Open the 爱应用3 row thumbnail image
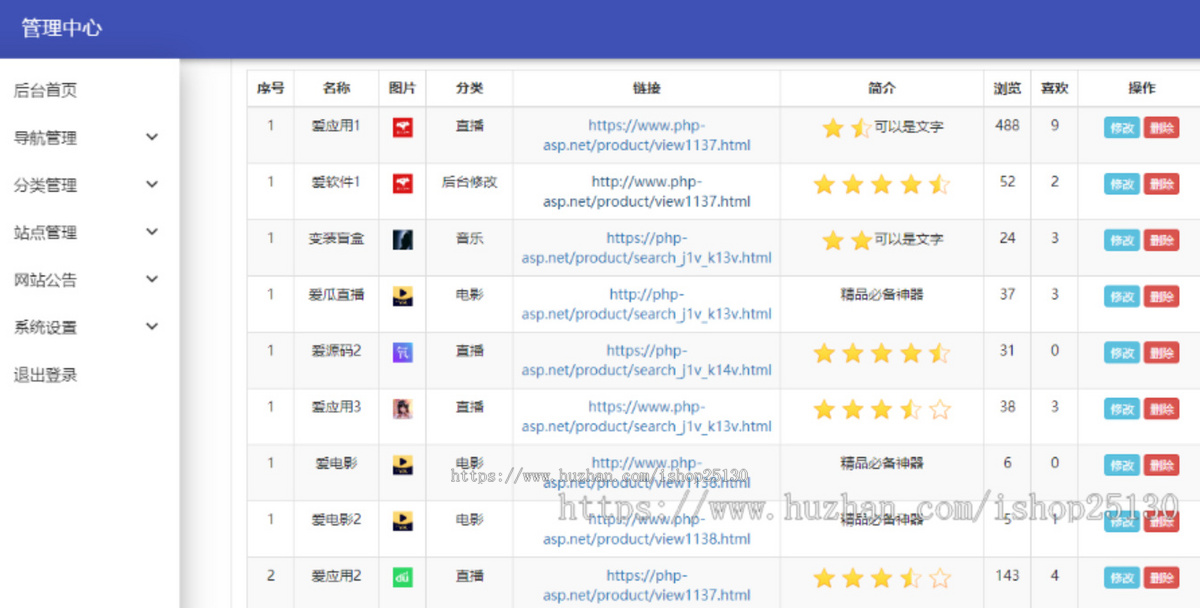The height and width of the screenshot is (608, 1200). point(403,408)
